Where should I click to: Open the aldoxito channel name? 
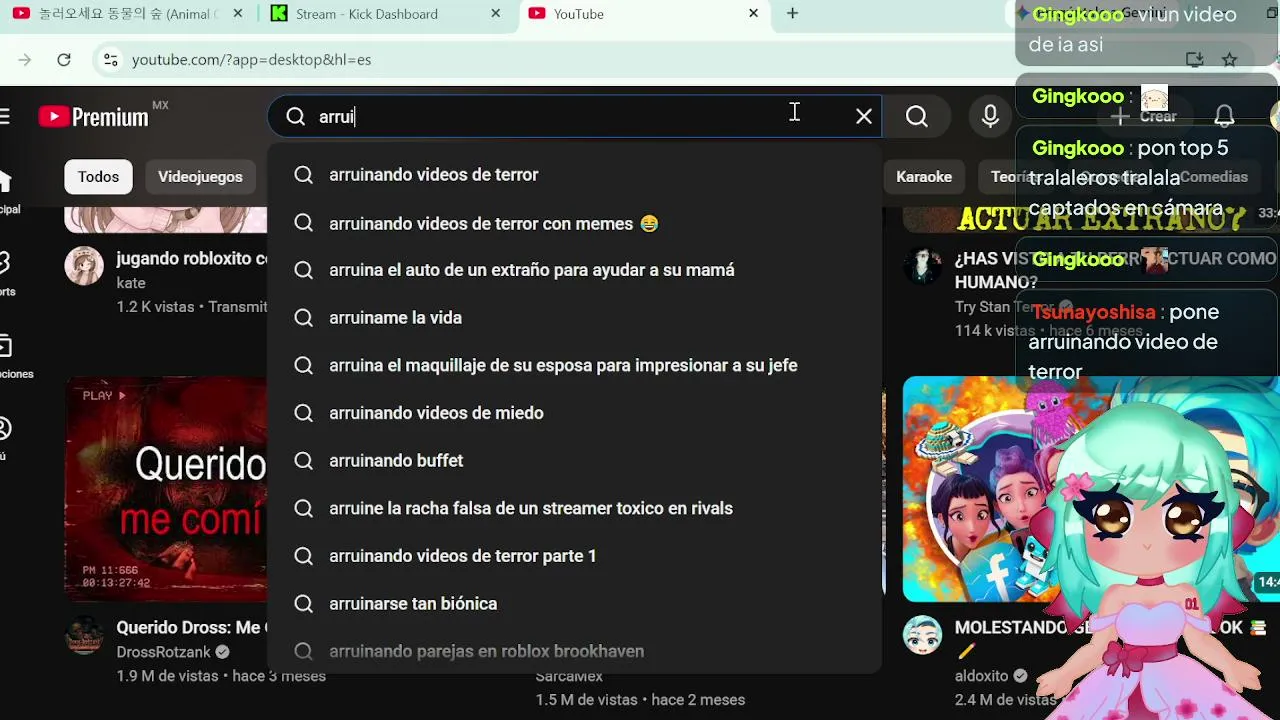(981, 676)
